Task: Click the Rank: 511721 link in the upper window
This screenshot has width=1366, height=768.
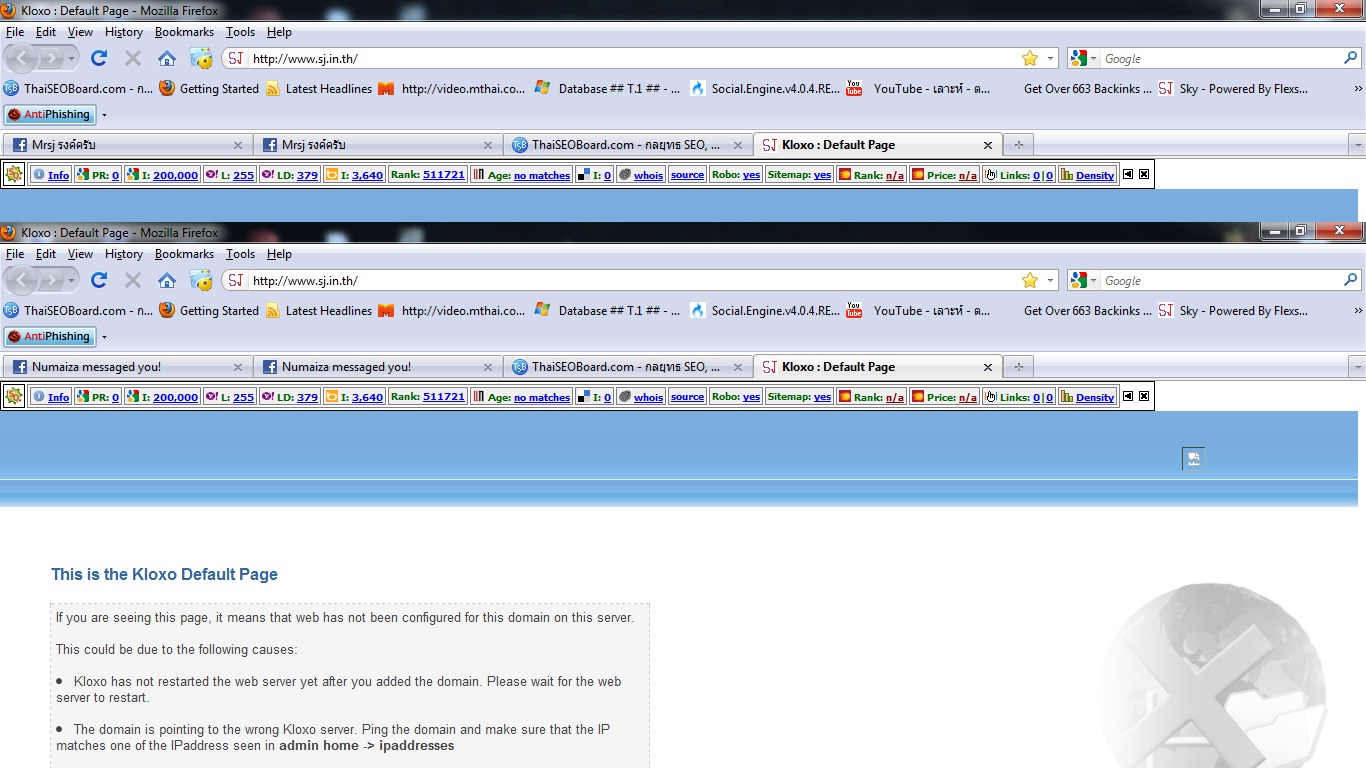Action: click(x=428, y=175)
